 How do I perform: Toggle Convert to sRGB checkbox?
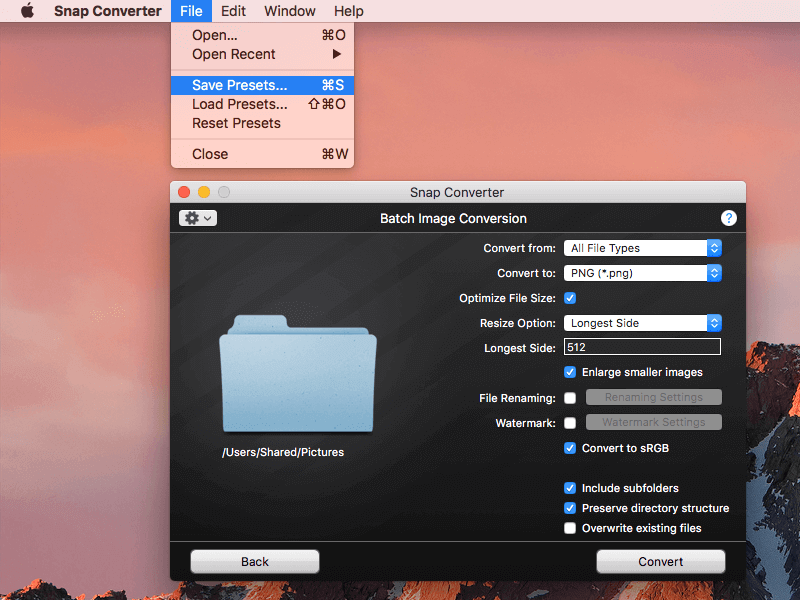(570, 448)
